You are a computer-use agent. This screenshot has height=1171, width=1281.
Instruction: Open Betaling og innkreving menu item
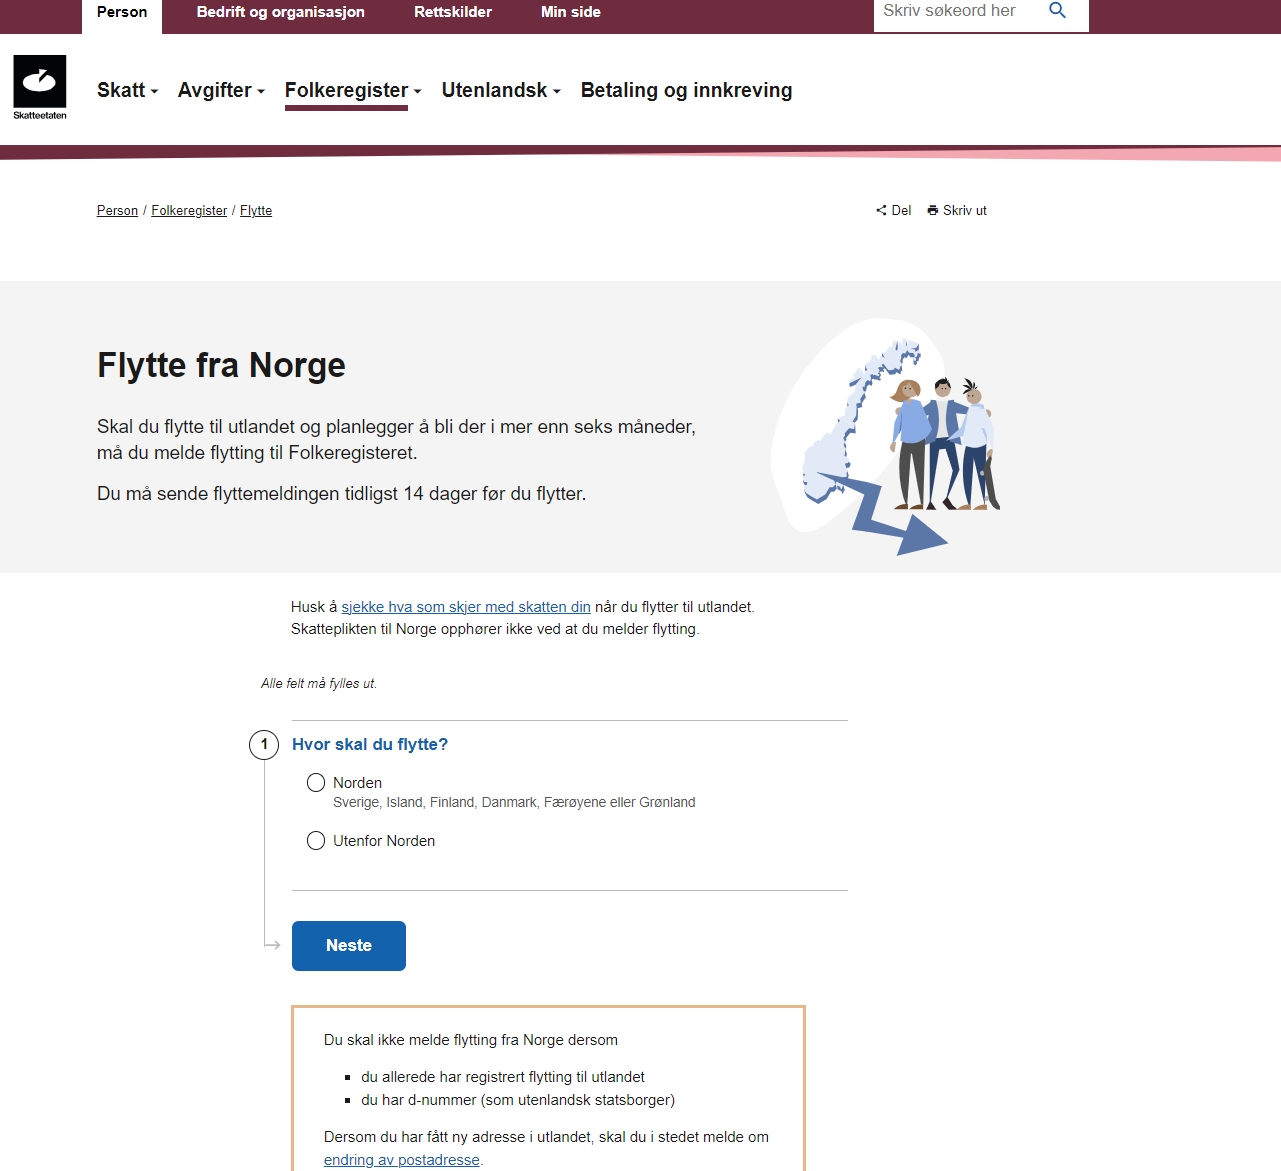(x=686, y=90)
